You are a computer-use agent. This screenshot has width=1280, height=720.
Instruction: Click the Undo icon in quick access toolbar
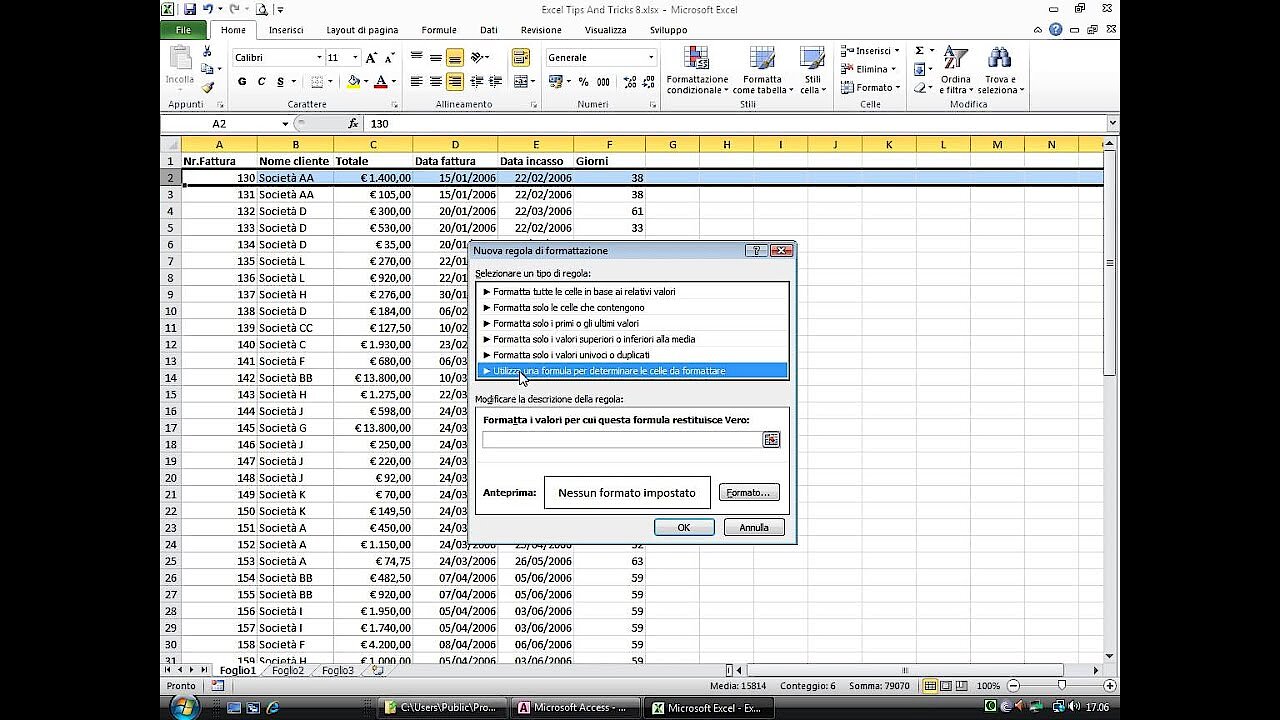point(208,9)
